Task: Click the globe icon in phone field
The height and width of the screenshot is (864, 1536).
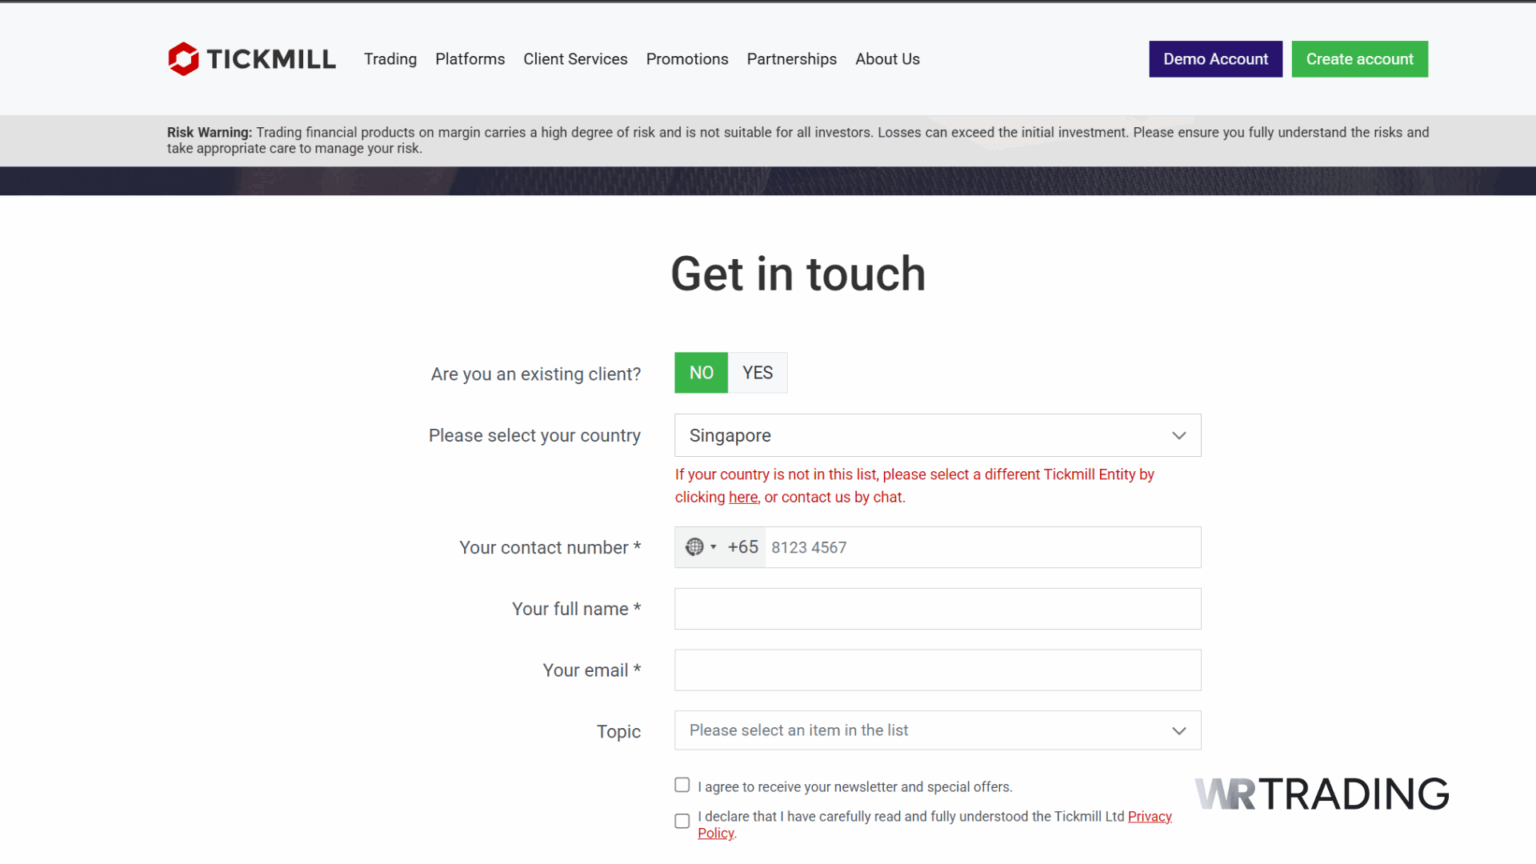Action: point(694,547)
